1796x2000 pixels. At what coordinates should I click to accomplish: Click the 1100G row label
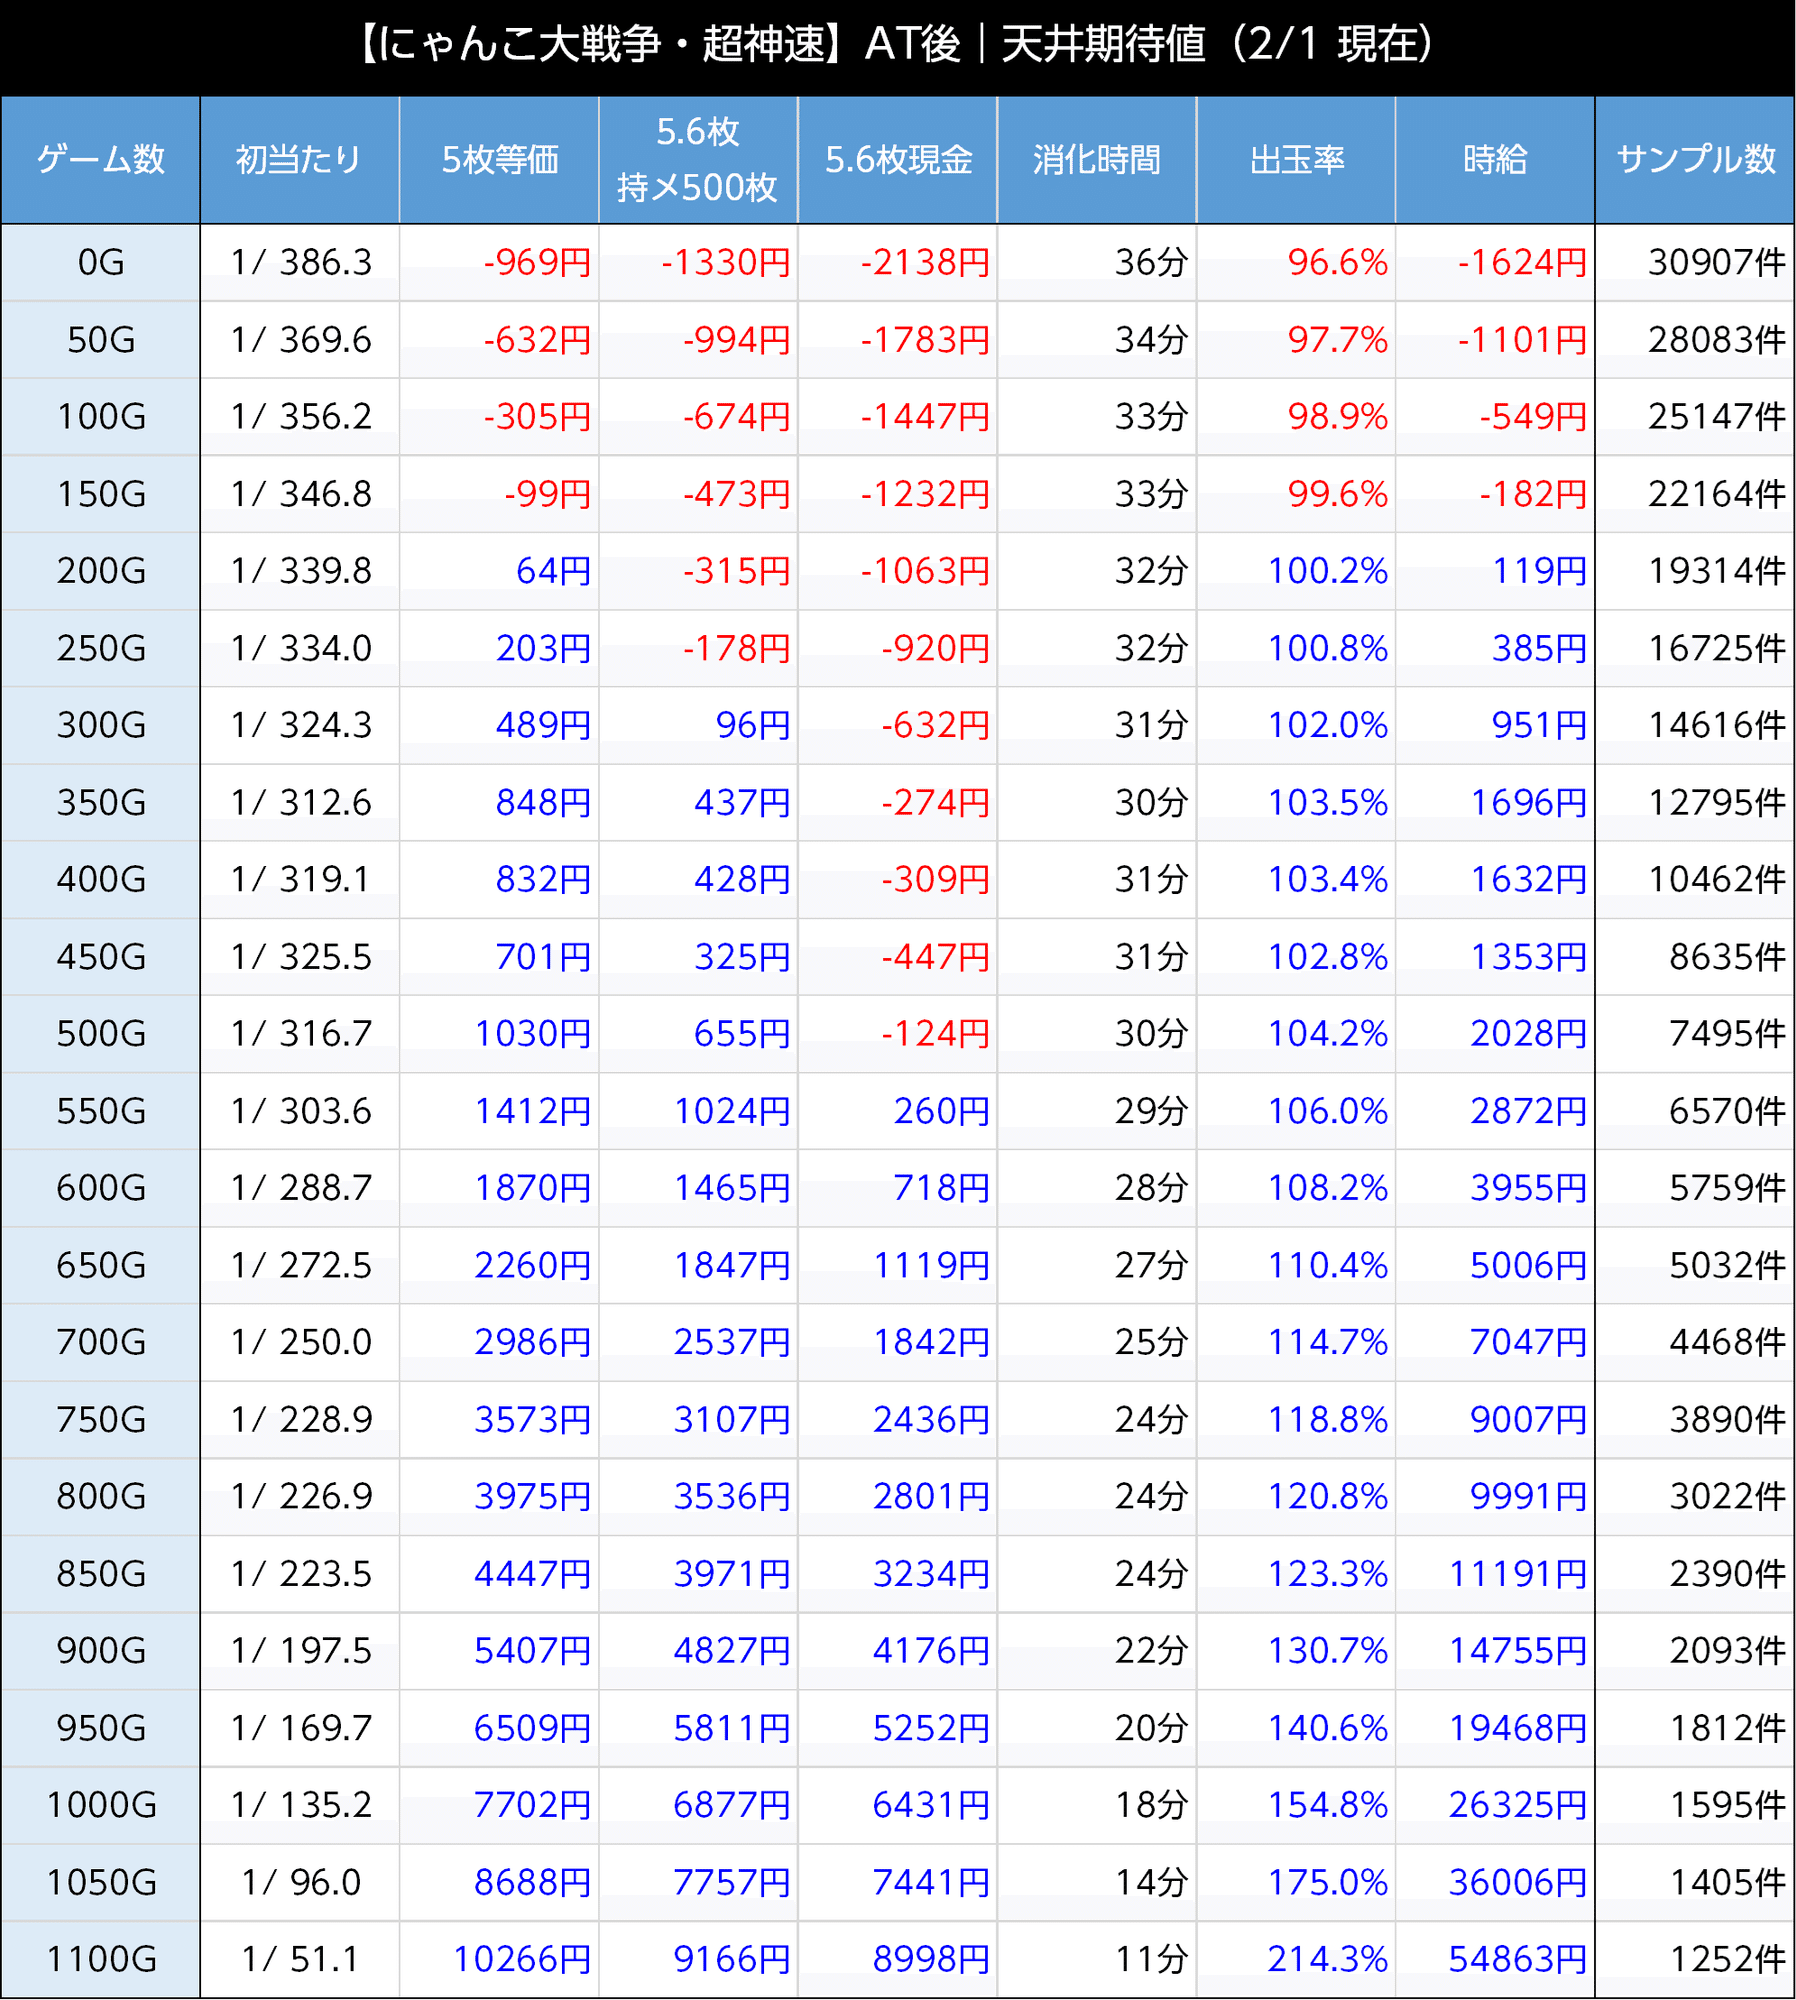pos(100,1959)
